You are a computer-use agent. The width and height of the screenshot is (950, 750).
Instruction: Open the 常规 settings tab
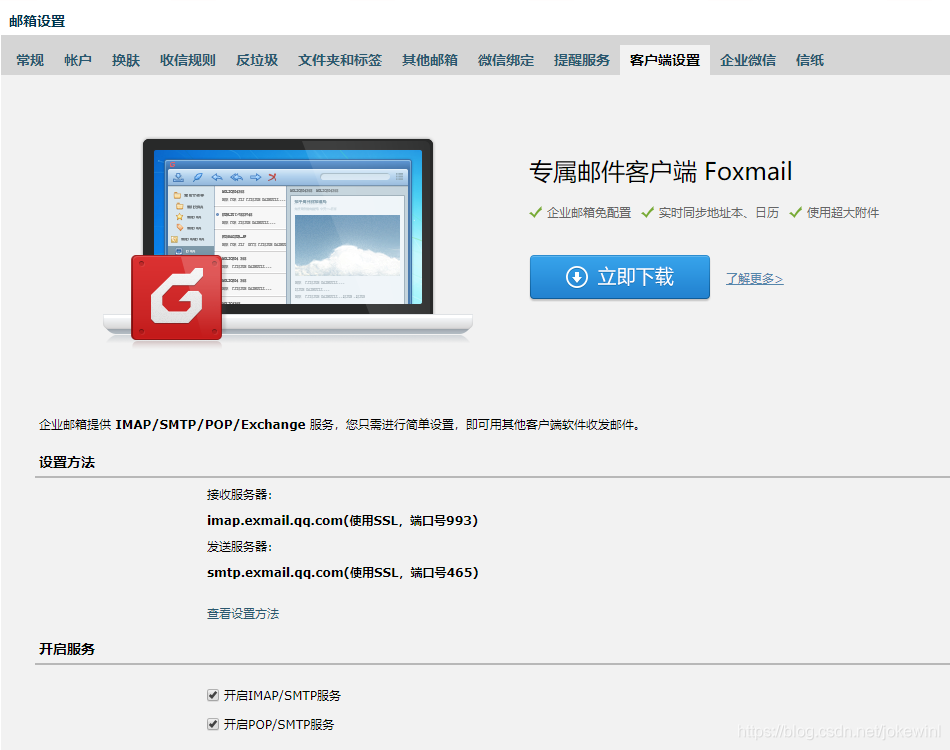[30, 60]
